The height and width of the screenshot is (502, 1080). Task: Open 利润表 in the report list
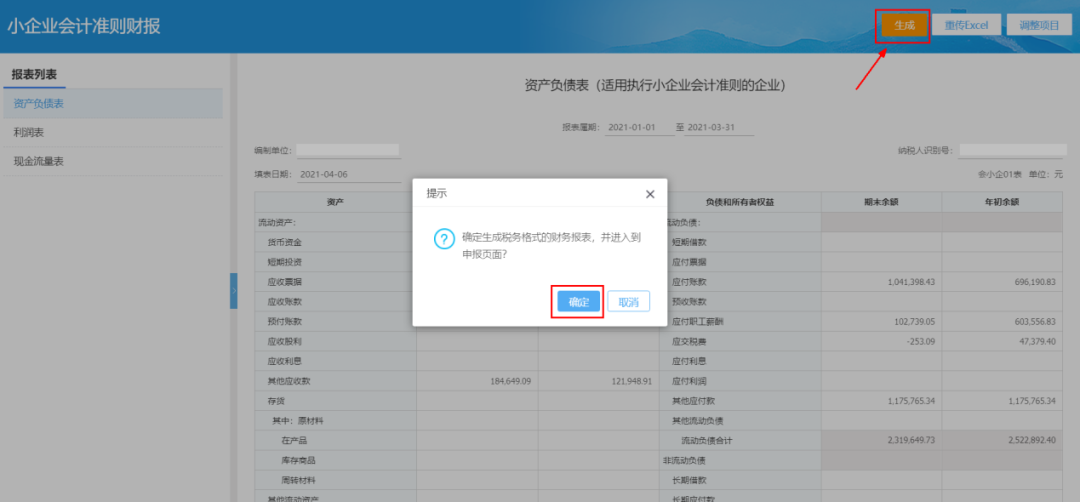(x=112, y=132)
